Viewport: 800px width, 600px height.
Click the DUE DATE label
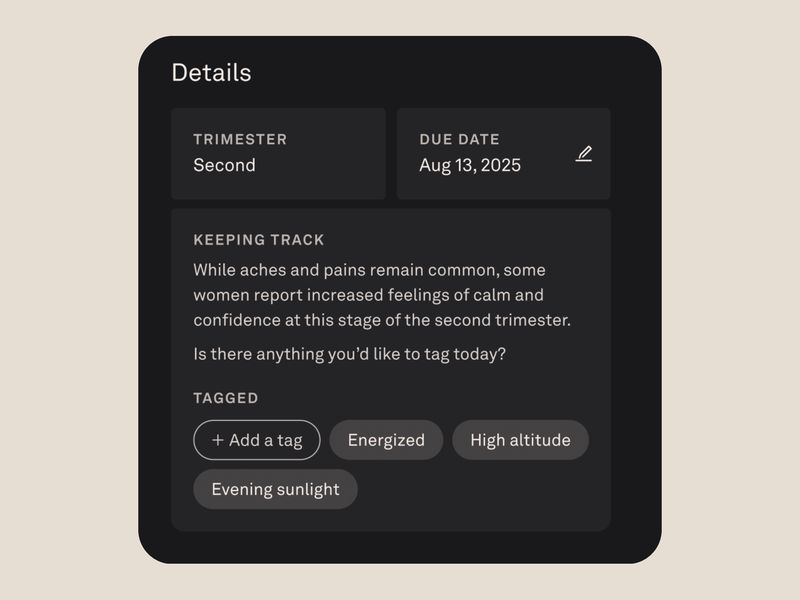tap(459, 140)
